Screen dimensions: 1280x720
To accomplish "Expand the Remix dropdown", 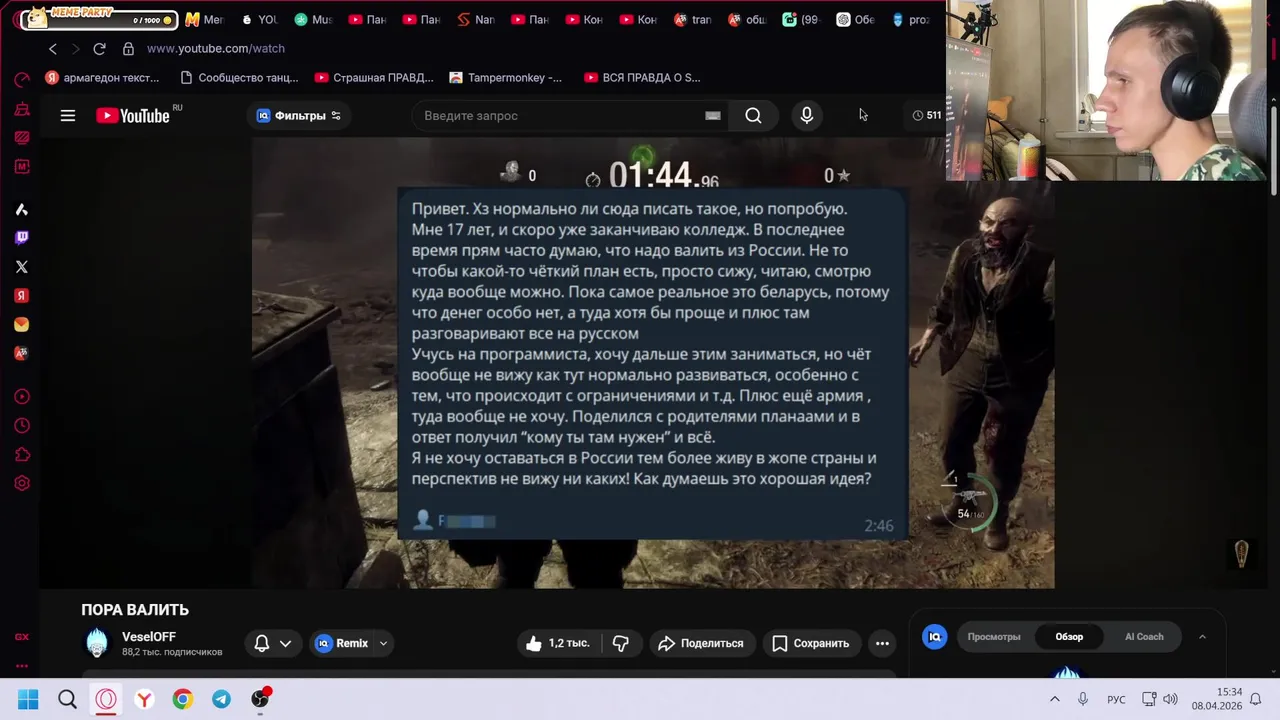I will coord(383,643).
